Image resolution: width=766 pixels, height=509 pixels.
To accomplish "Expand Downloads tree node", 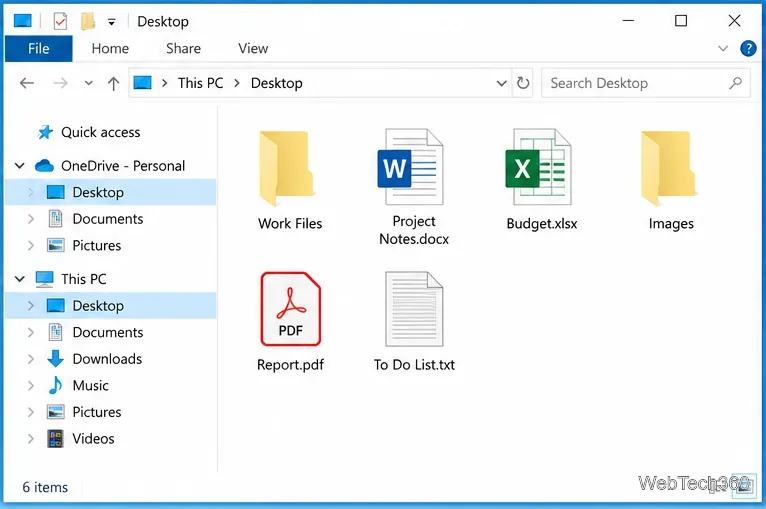I will [31, 359].
